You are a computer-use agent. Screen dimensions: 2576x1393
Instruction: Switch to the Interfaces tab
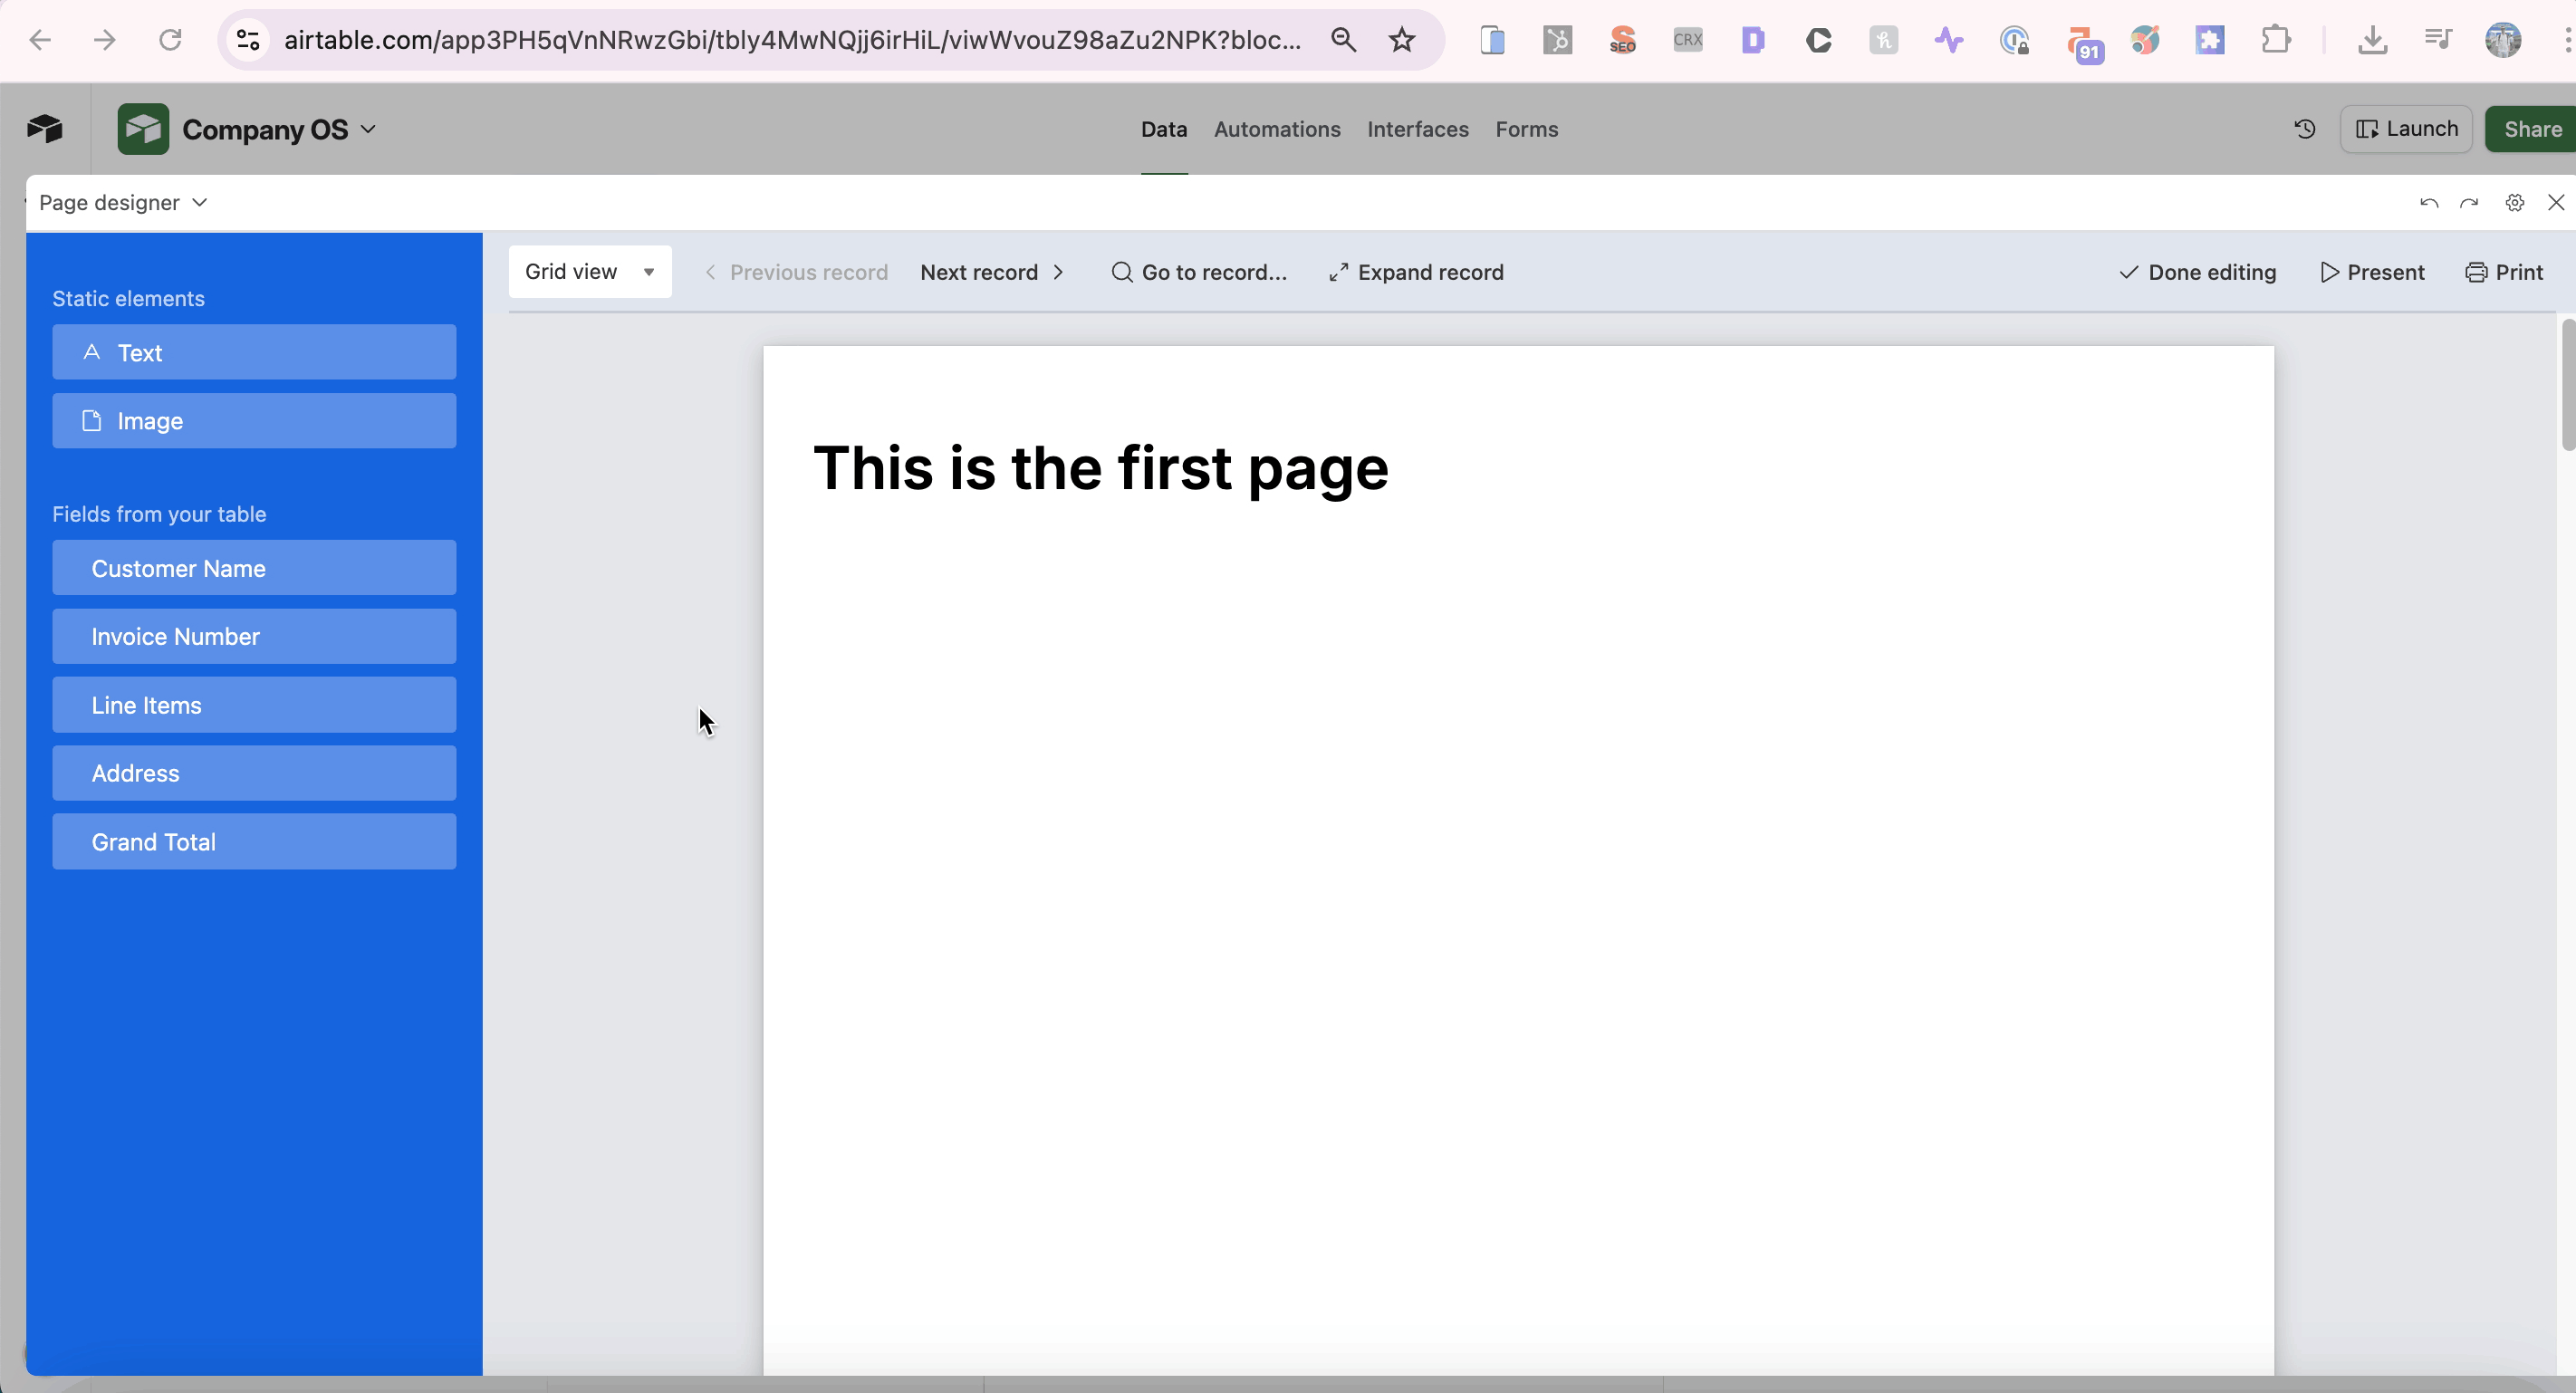tap(1417, 129)
